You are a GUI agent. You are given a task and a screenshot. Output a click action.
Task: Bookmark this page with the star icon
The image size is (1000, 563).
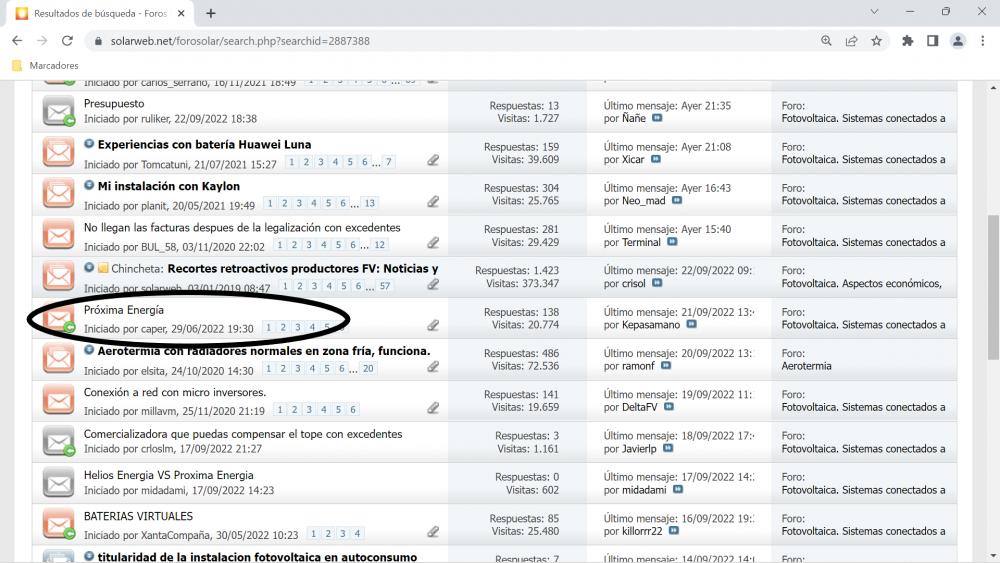(x=876, y=41)
